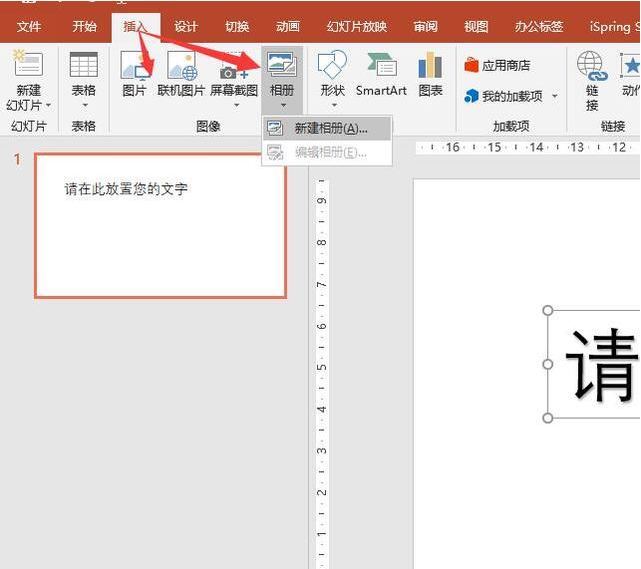Switch to the 幻灯片放映 tab
The height and width of the screenshot is (569, 641).
coord(356,27)
